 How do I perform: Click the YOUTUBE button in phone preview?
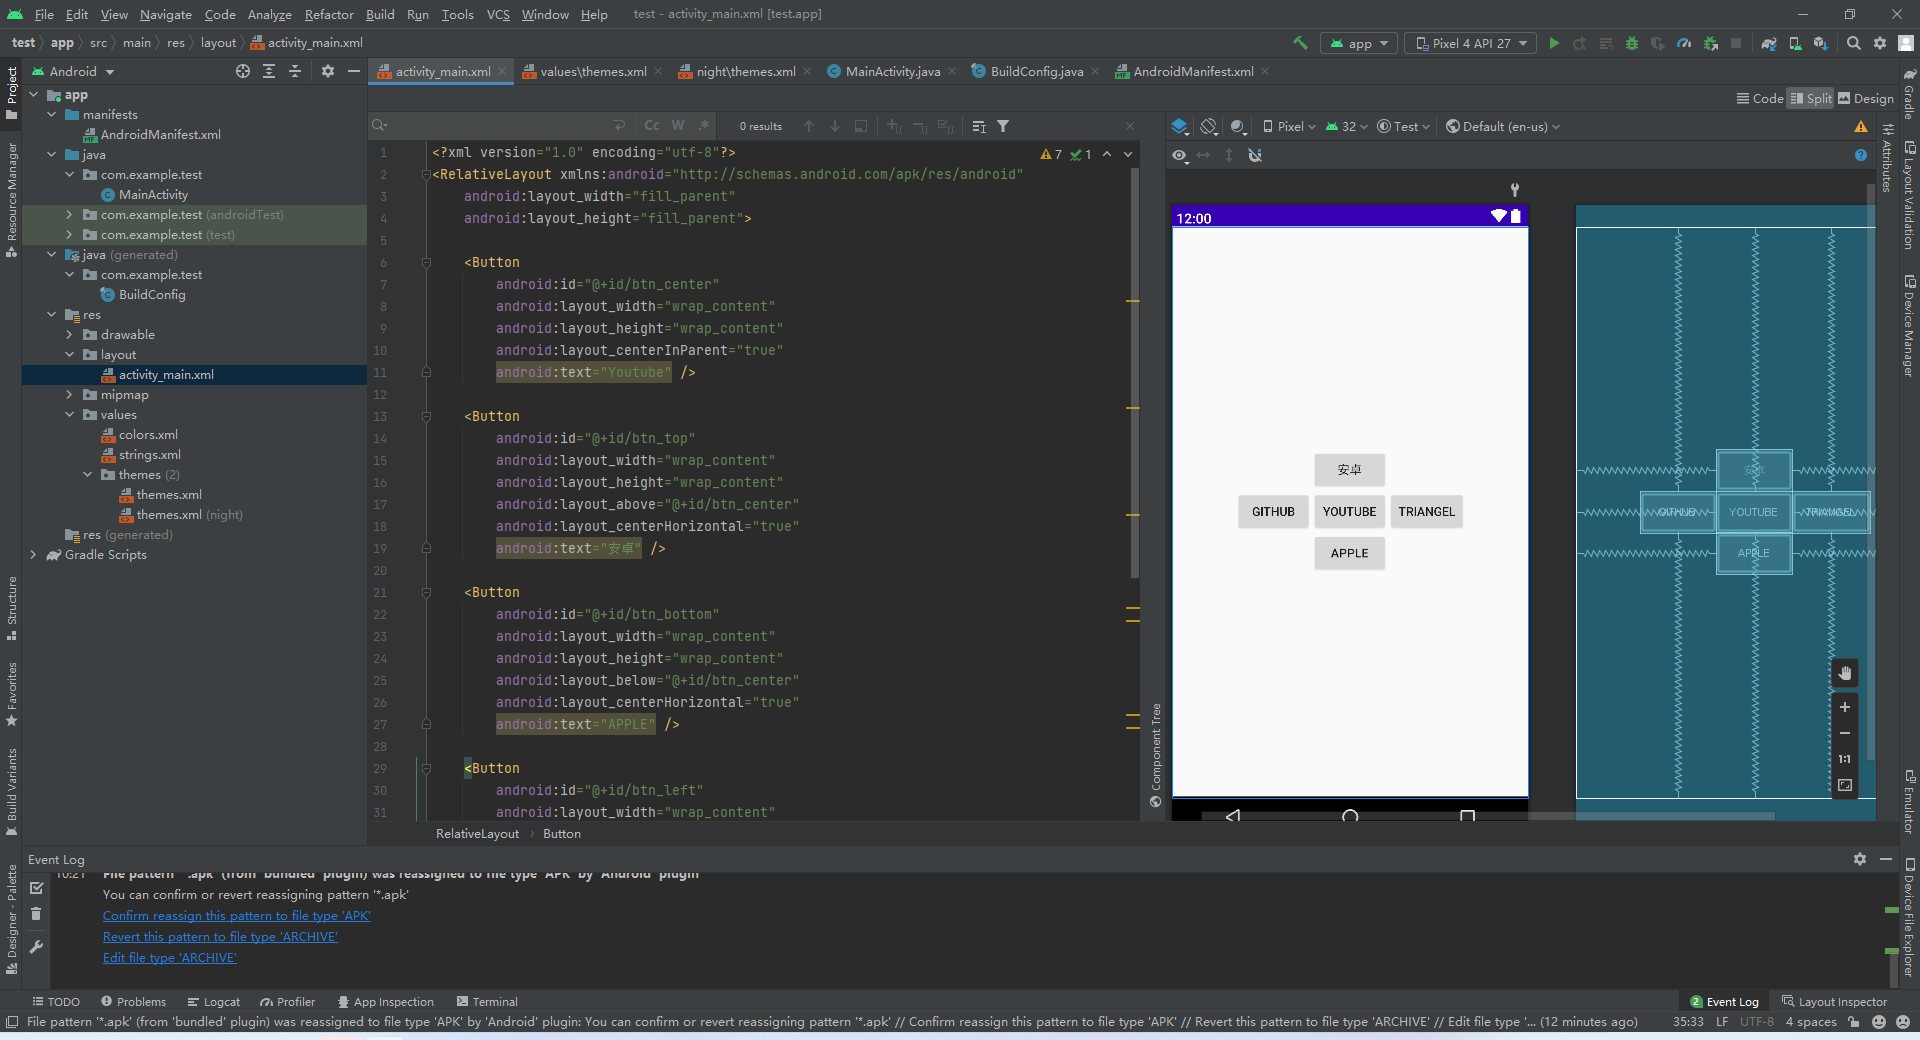(1349, 511)
